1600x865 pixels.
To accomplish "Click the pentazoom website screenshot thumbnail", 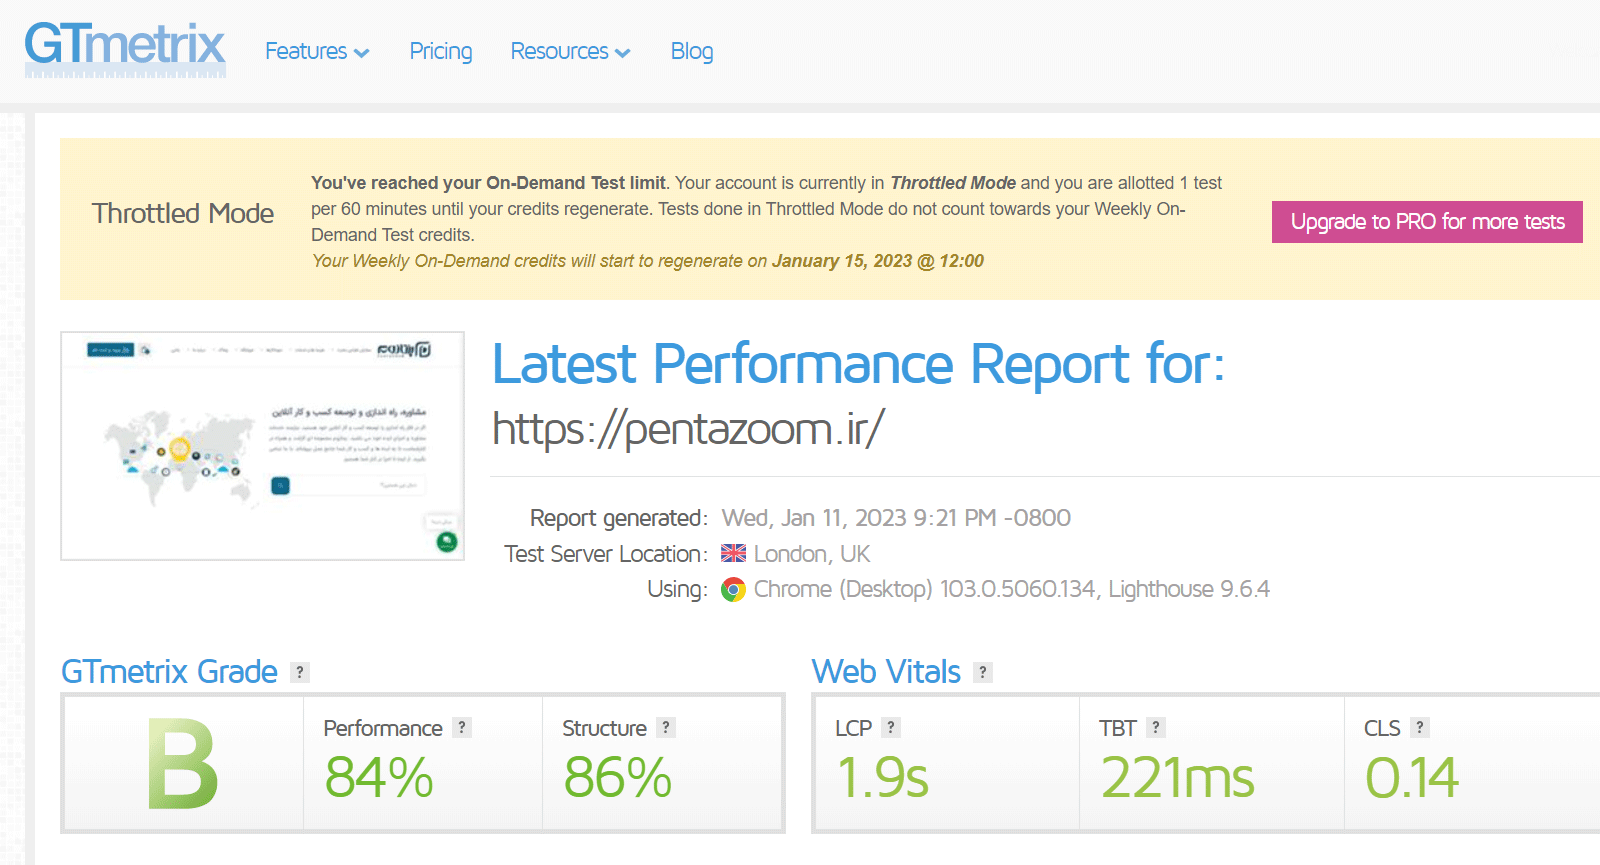I will (262, 446).
